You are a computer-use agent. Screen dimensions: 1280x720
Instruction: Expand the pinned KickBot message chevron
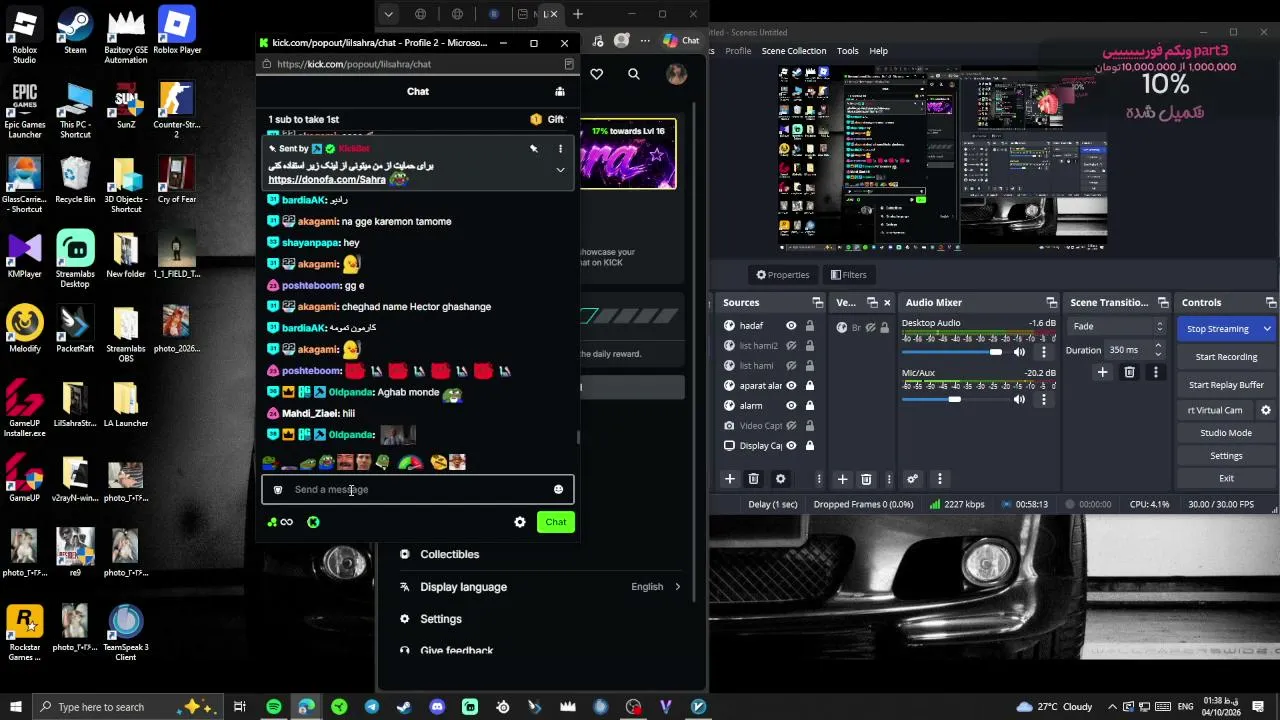[x=560, y=170]
